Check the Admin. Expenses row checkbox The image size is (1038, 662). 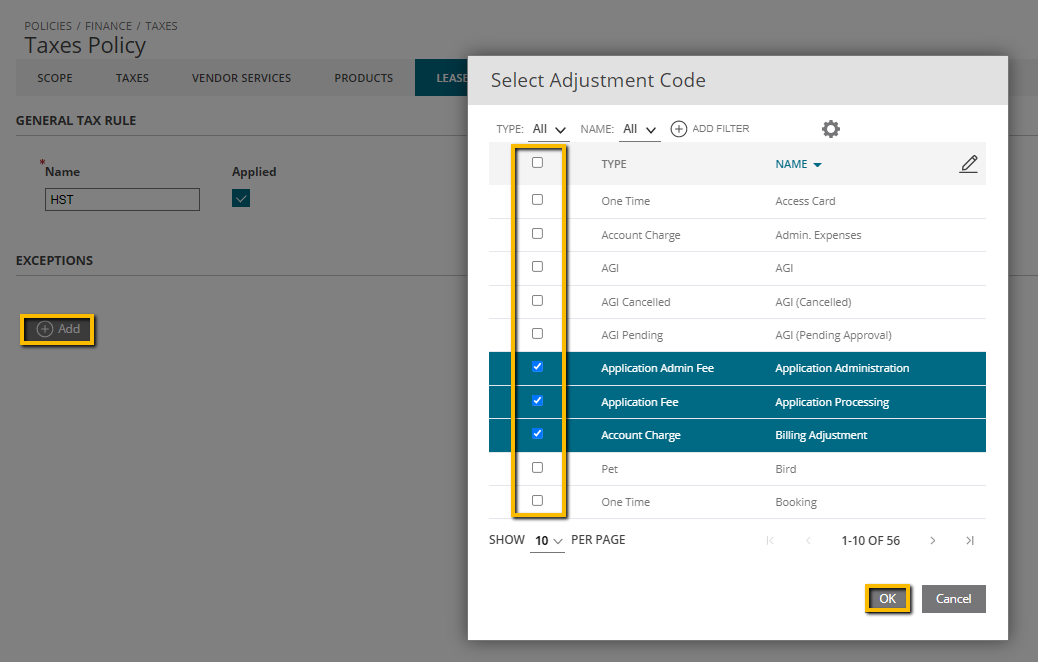(538, 234)
